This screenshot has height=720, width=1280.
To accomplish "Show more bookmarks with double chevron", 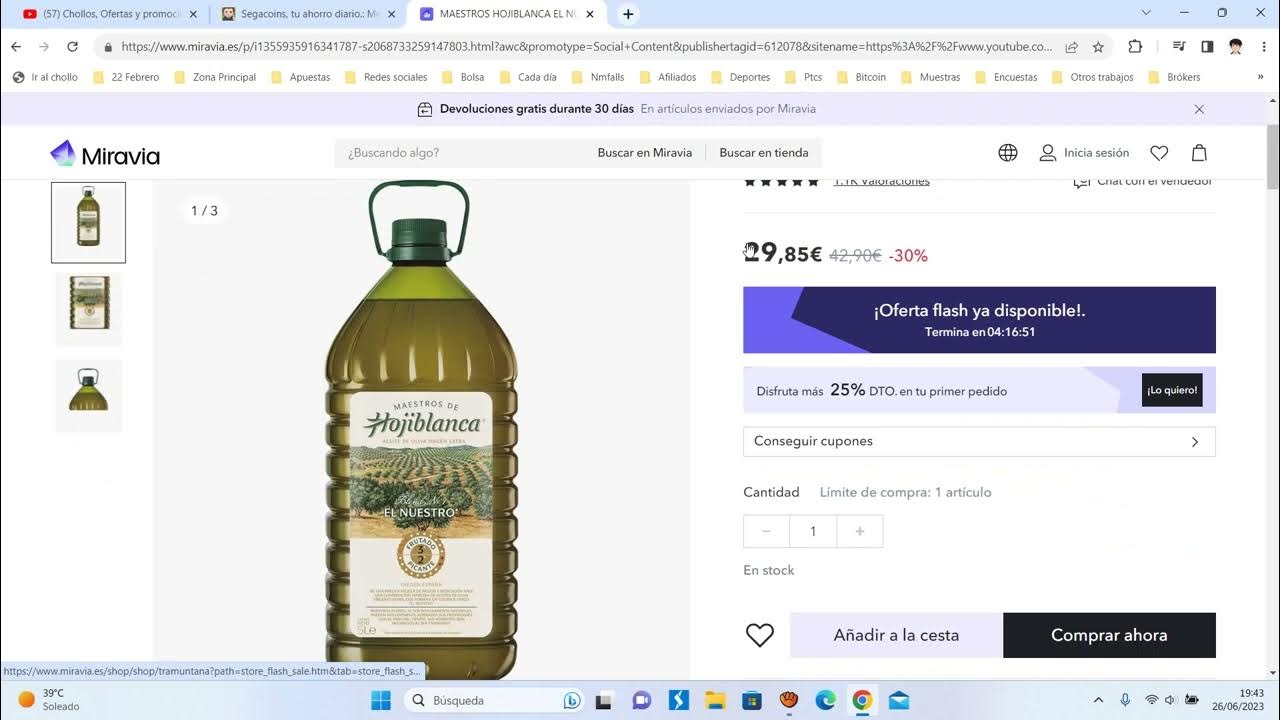I will tap(1260, 77).
